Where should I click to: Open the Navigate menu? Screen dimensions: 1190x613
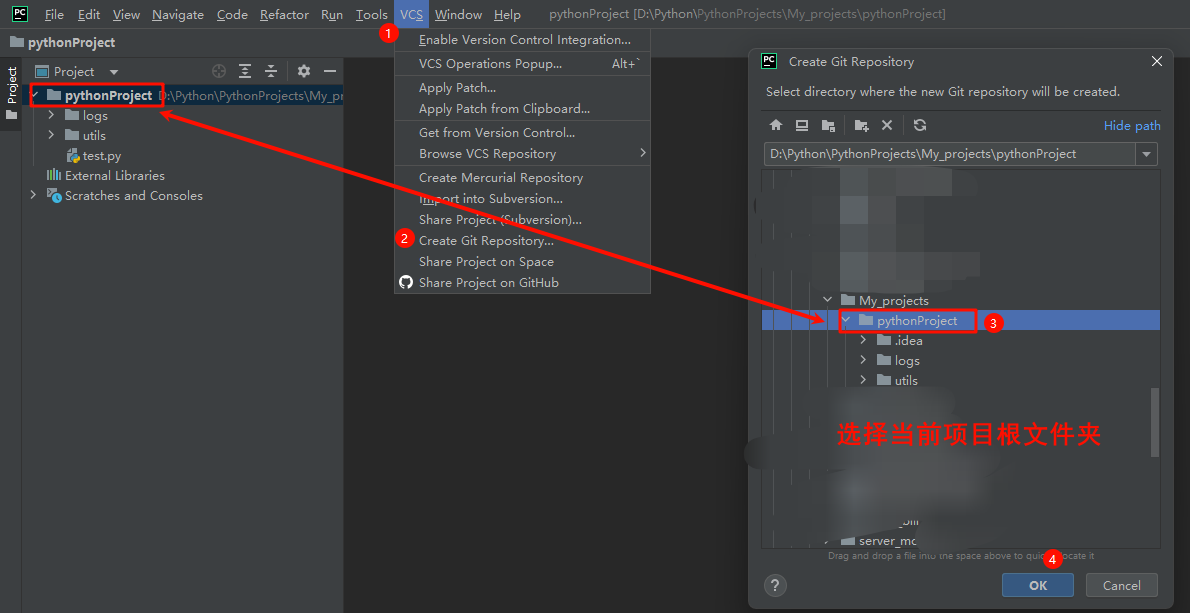click(x=178, y=14)
